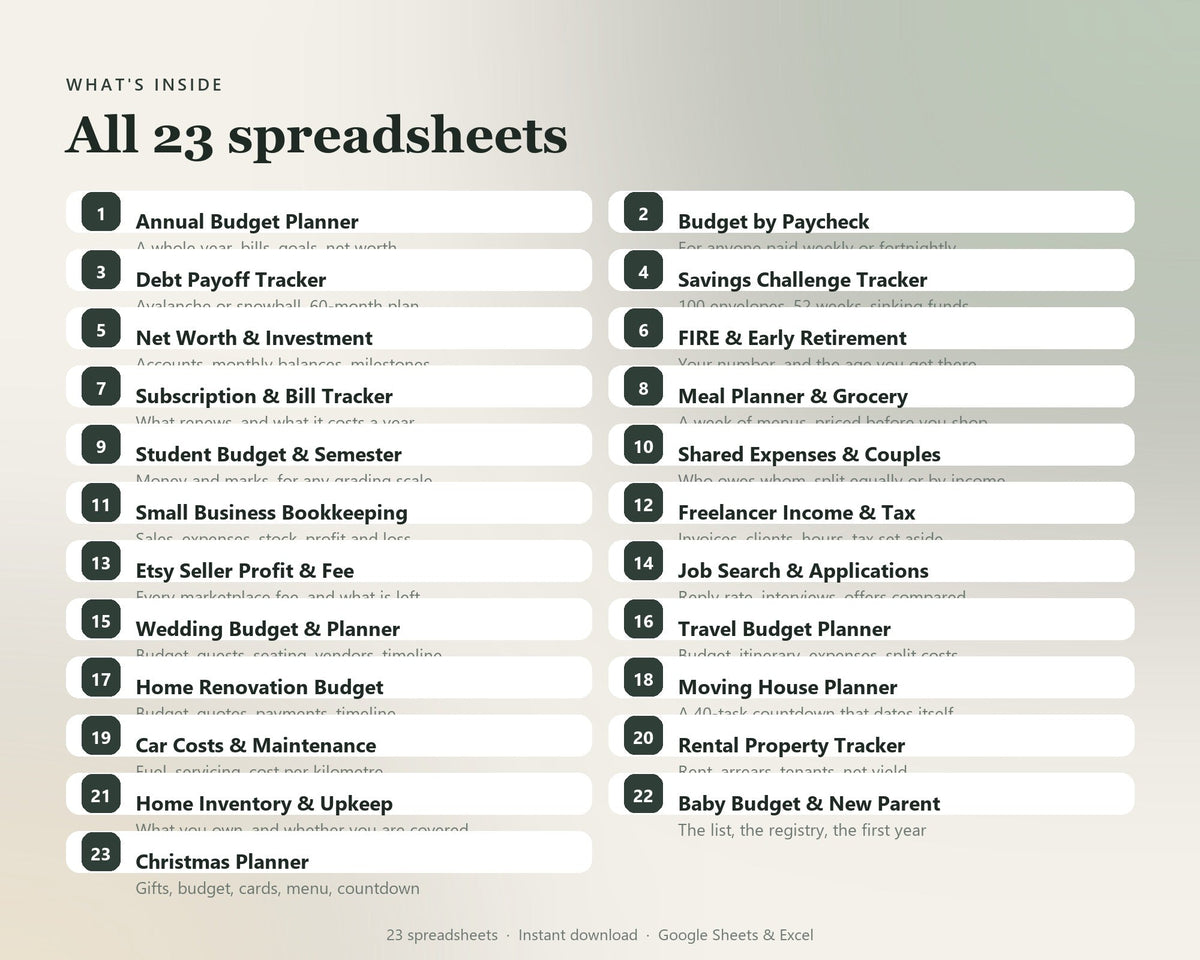1200x960 pixels.
Task: Select the Car Costs & Maintenance title
Action: (x=256, y=746)
